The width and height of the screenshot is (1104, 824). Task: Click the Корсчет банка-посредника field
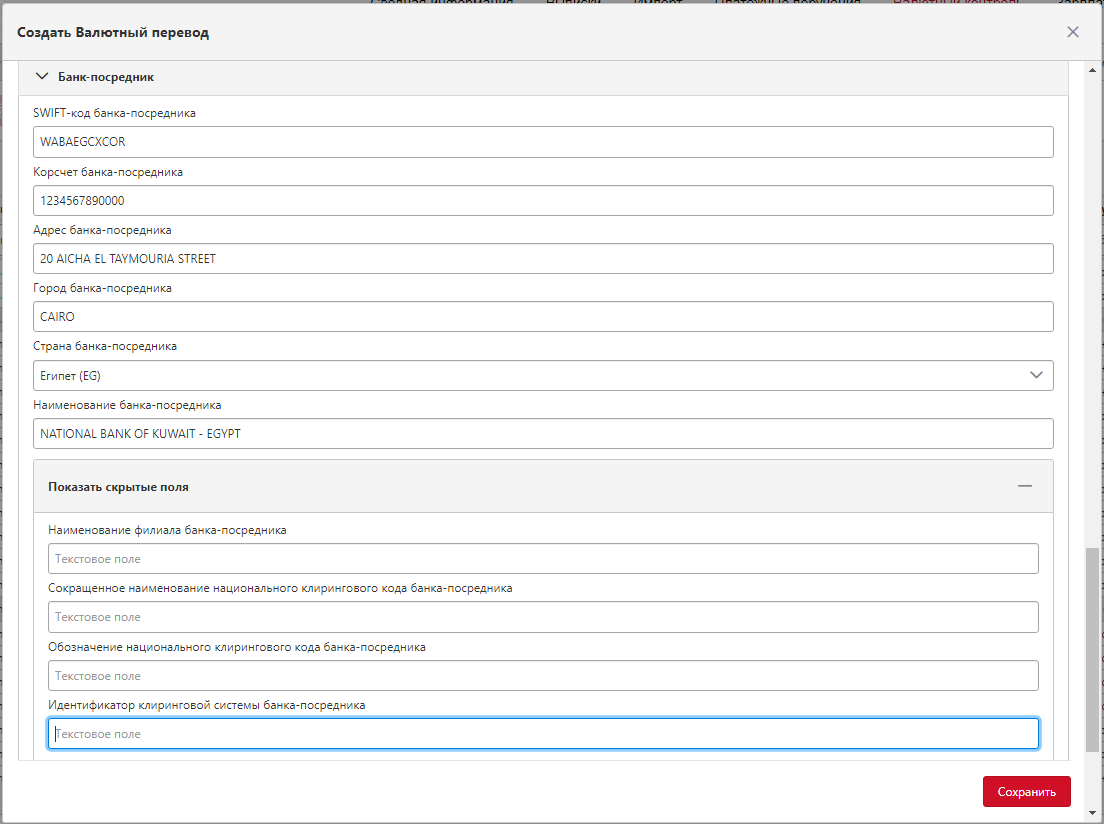tap(543, 201)
